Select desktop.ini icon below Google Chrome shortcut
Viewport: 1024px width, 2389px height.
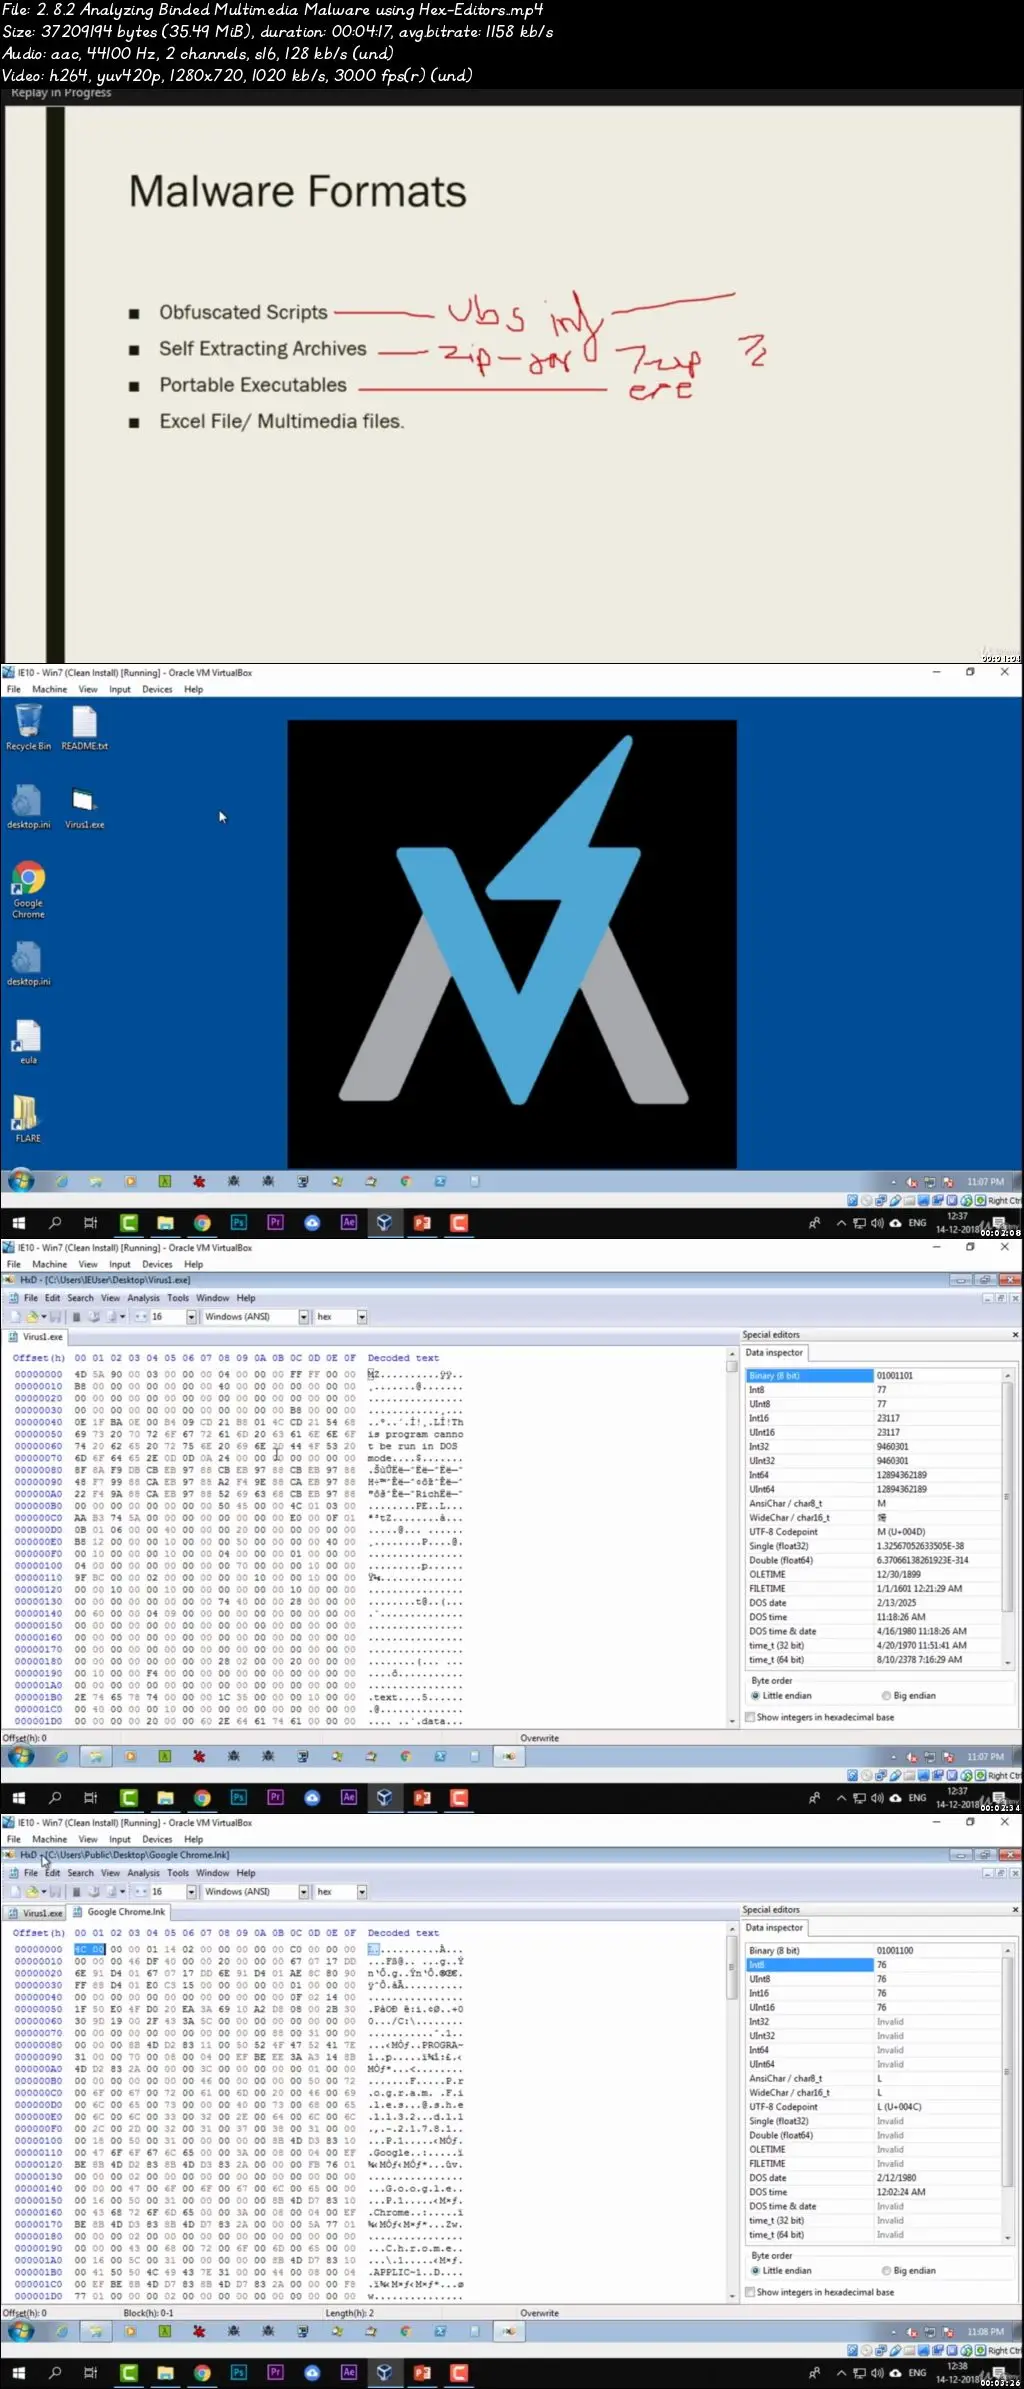[x=28, y=964]
